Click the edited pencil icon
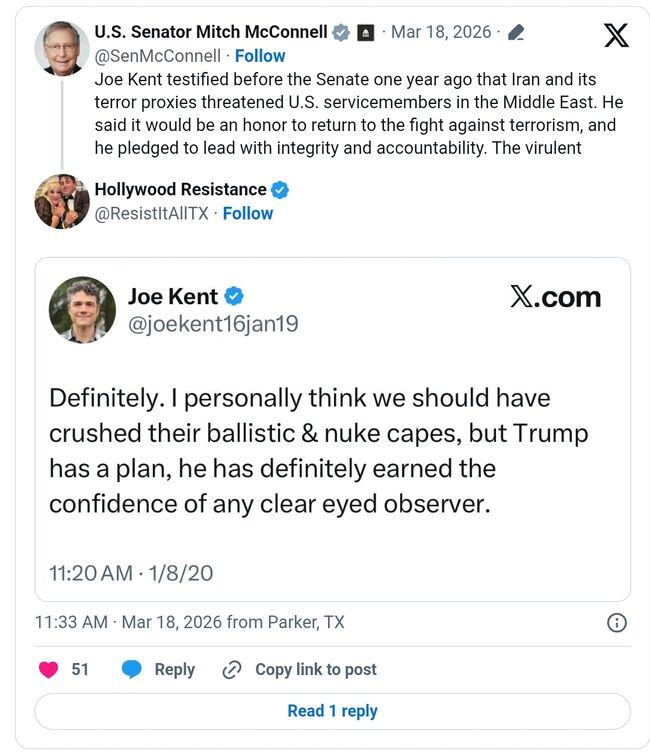Image resolution: width=650 pixels, height=755 pixels. [x=516, y=33]
